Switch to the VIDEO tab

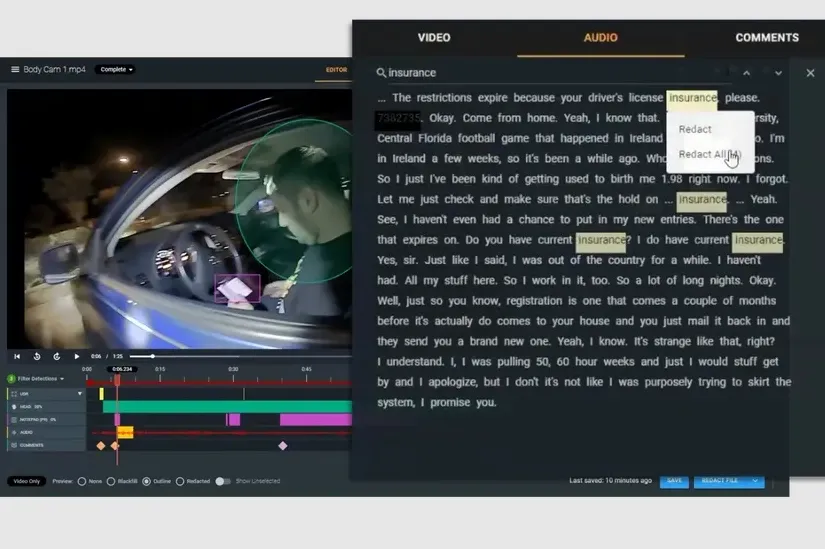point(434,37)
